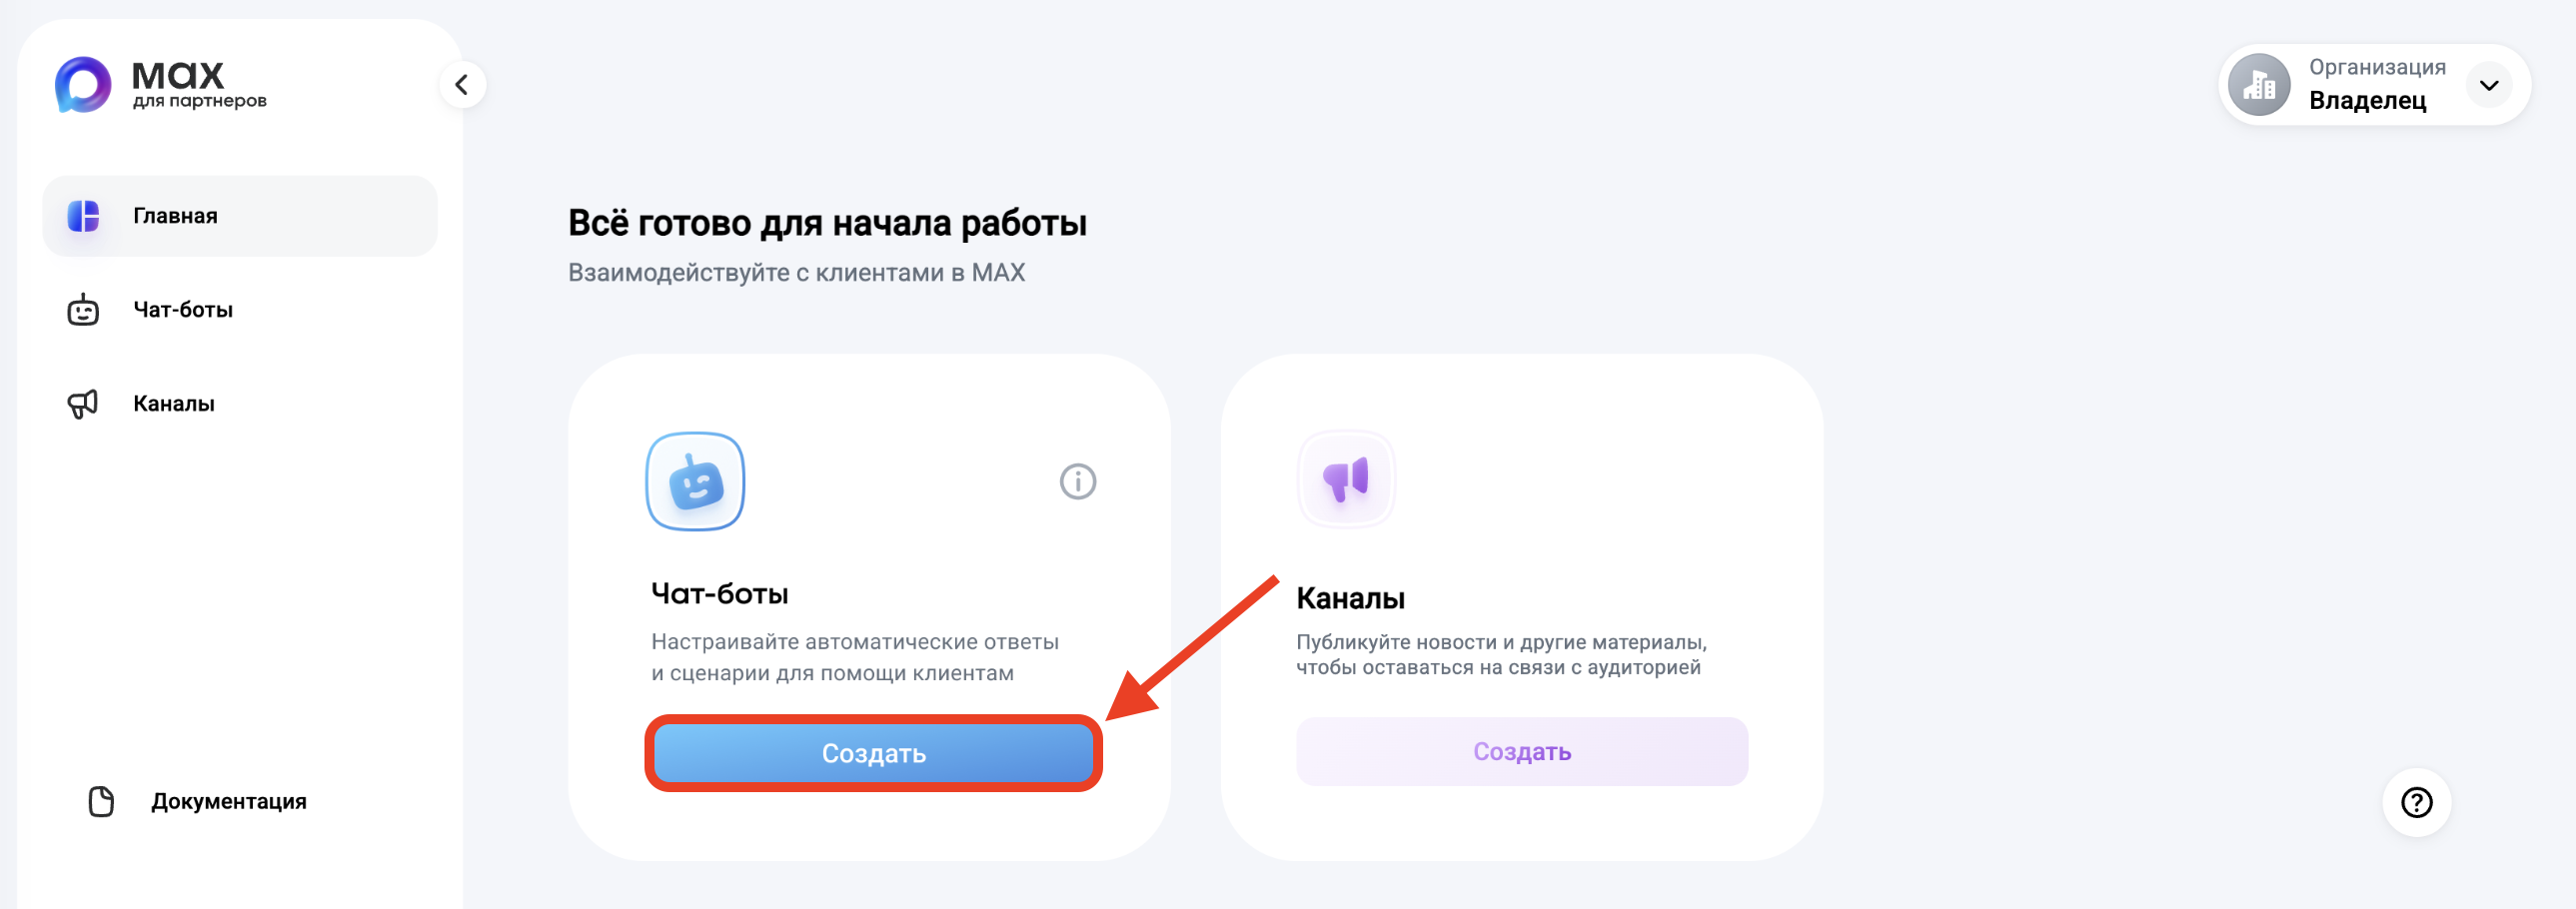Open the help question mark button
Viewport: 2576px width, 909px height.
2416,802
